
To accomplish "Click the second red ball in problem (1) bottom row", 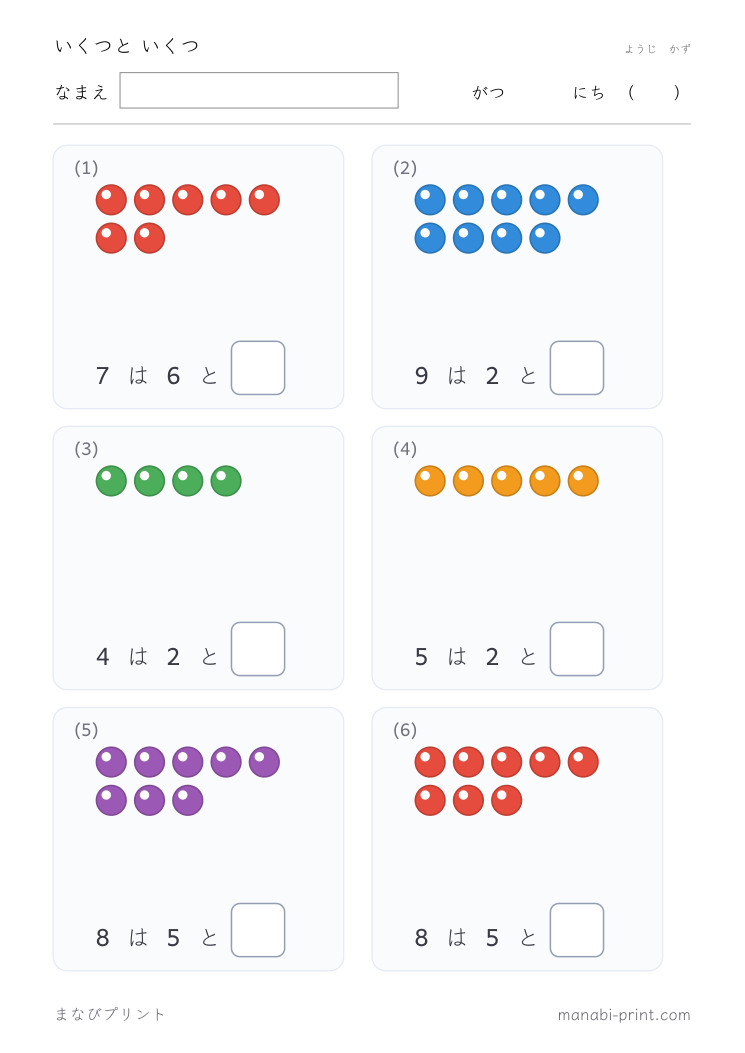I will pyautogui.click(x=150, y=238).
